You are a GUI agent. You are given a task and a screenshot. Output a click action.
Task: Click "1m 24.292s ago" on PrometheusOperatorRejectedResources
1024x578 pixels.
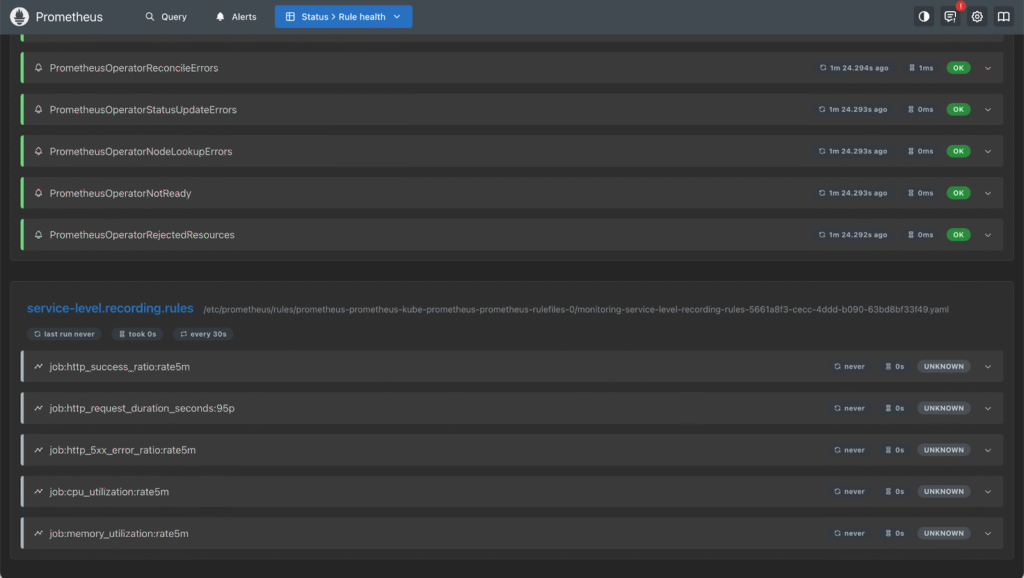point(853,235)
